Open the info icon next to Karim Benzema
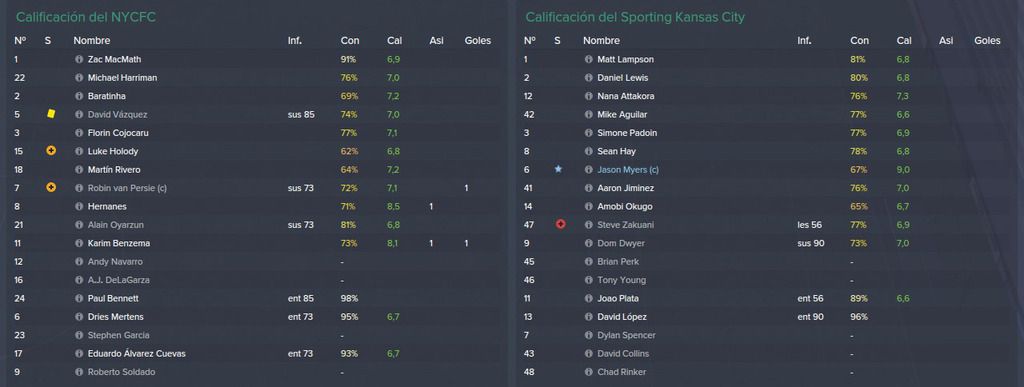This screenshot has height=387, width=1024. 80,243
